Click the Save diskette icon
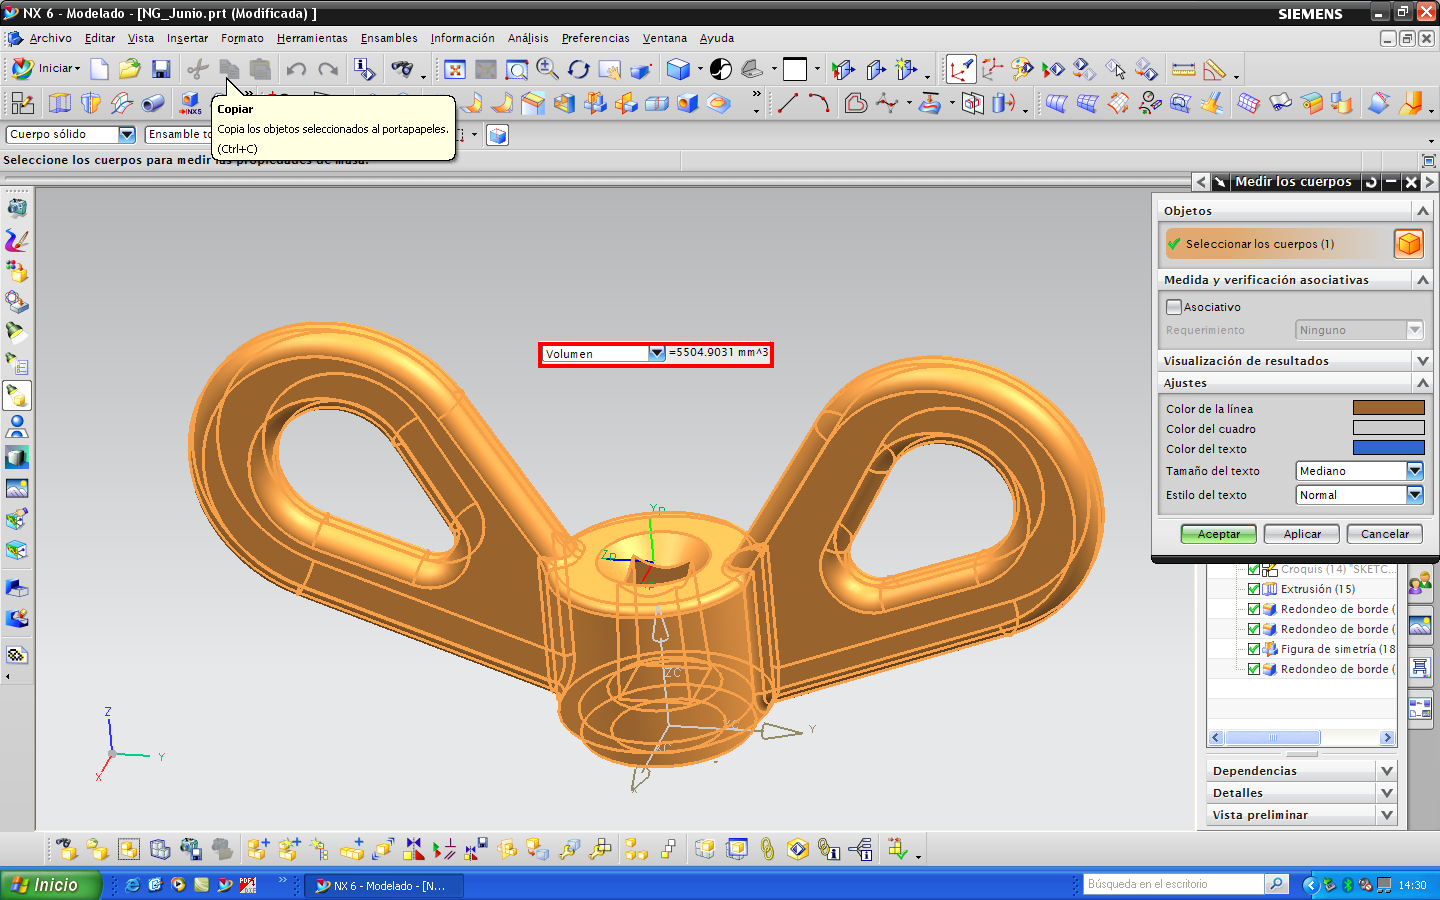1440x900 pixels. 161,69
